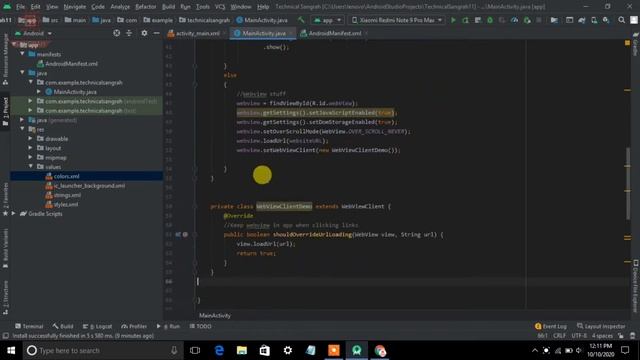The height and width of the screenshot is (360, 640).
Task: Open the app run configuration dropdown
Action: point(327,20)
